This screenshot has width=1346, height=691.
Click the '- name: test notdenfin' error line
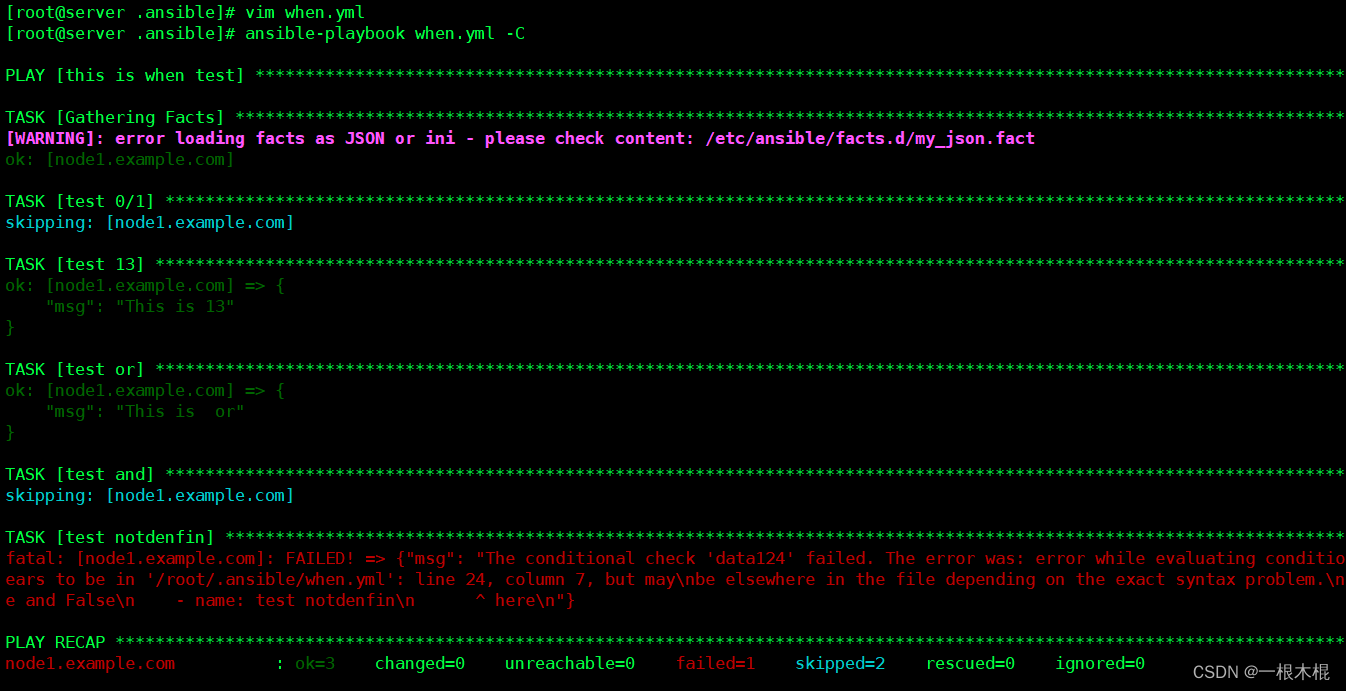pyautogui.click(x=290, y=600)
